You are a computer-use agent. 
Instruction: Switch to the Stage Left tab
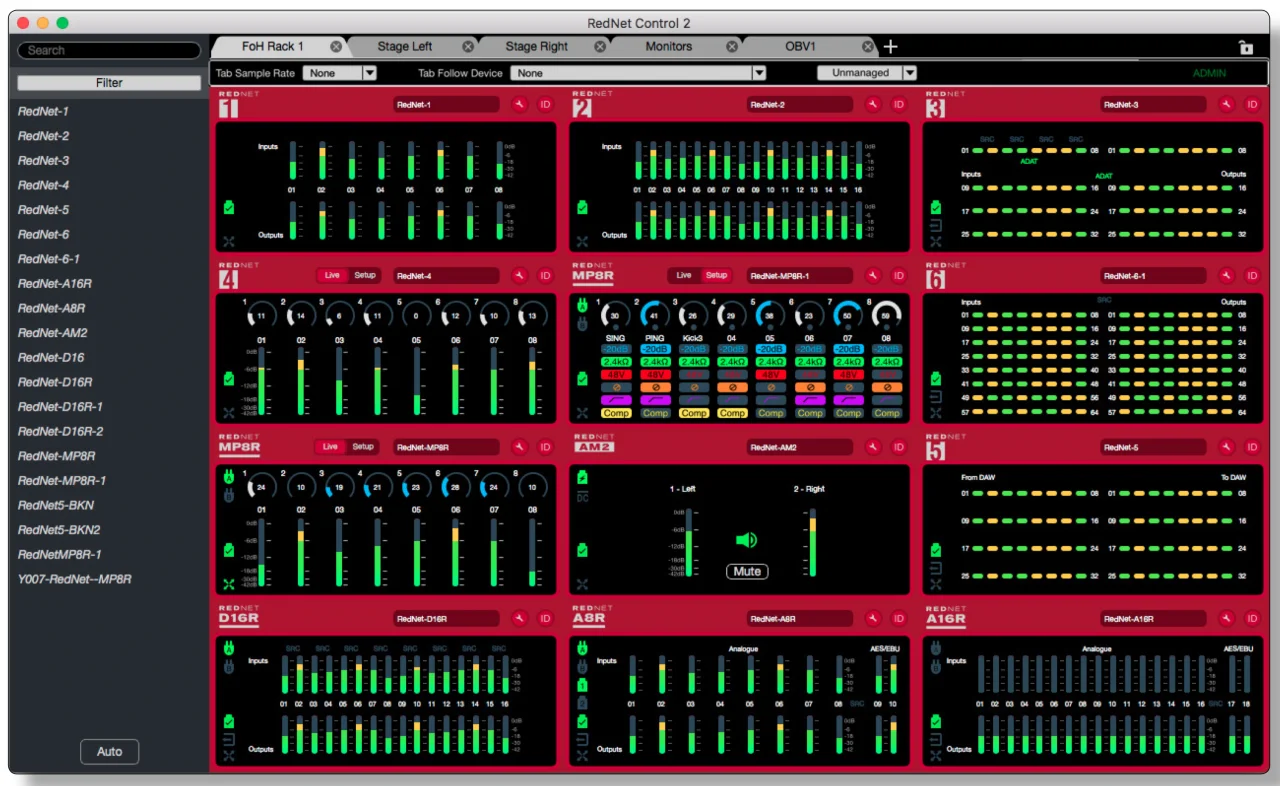tap(405, 47)
